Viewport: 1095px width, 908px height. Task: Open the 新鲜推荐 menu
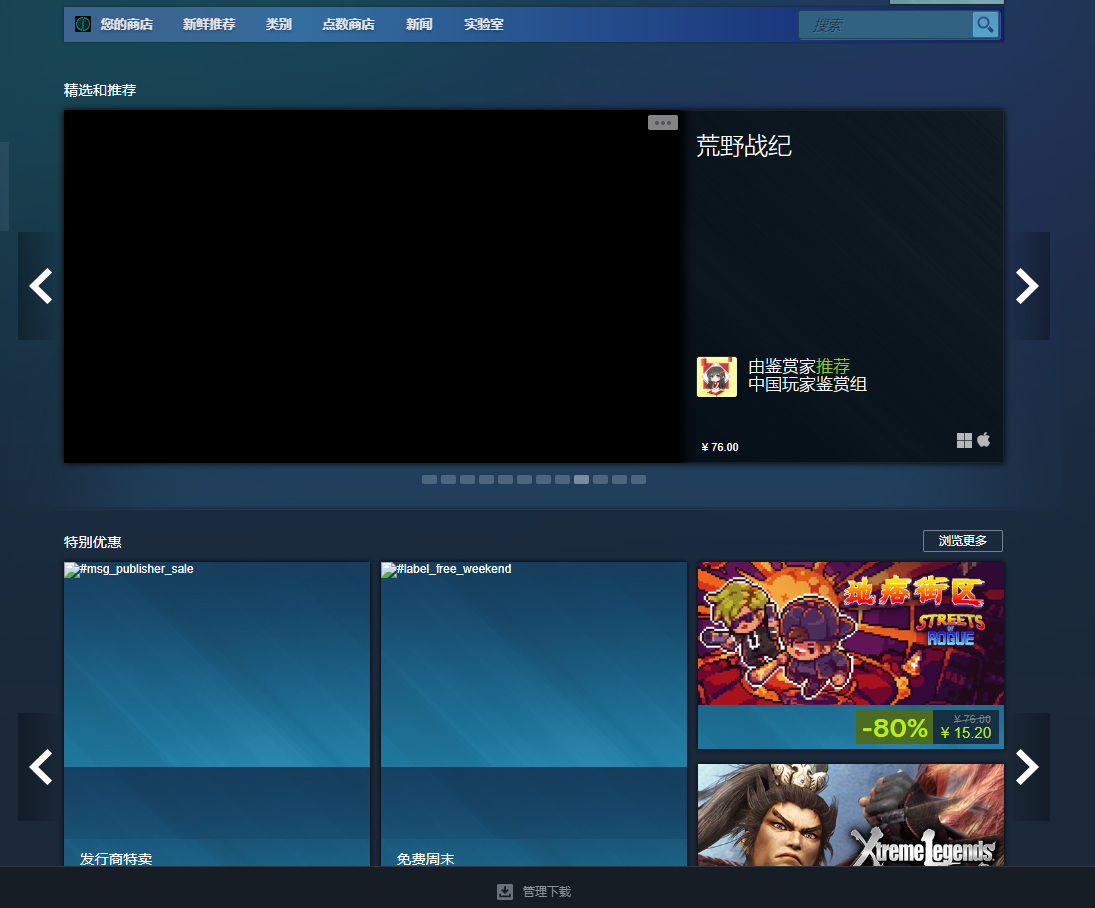pos(209,24)
